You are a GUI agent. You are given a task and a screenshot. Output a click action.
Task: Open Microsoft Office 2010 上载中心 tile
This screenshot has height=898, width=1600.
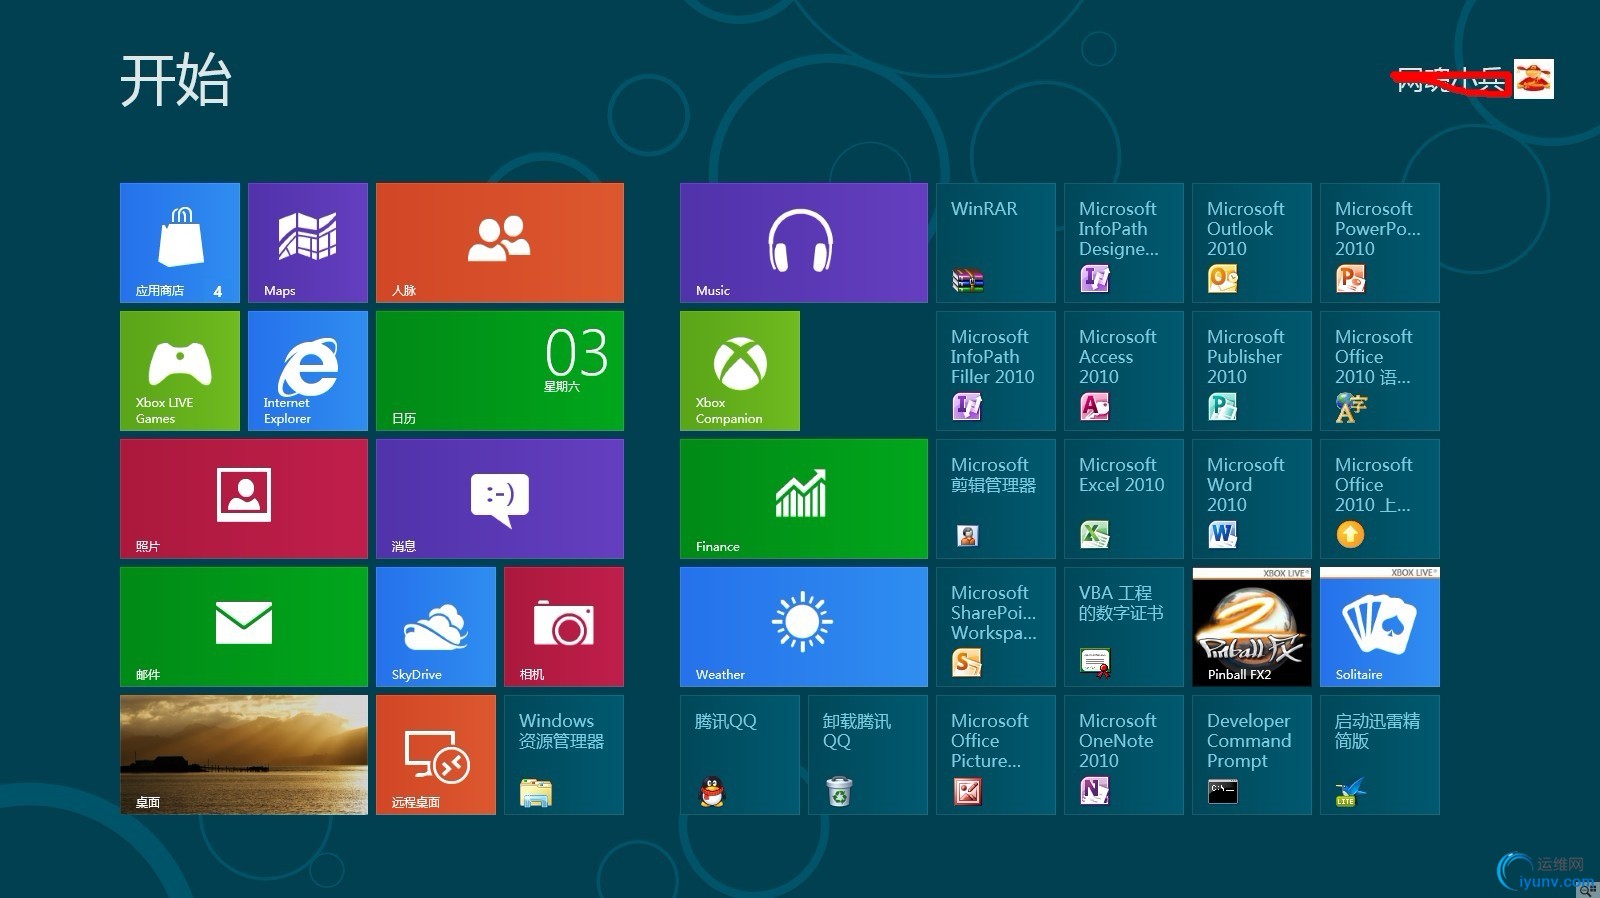1380,499
